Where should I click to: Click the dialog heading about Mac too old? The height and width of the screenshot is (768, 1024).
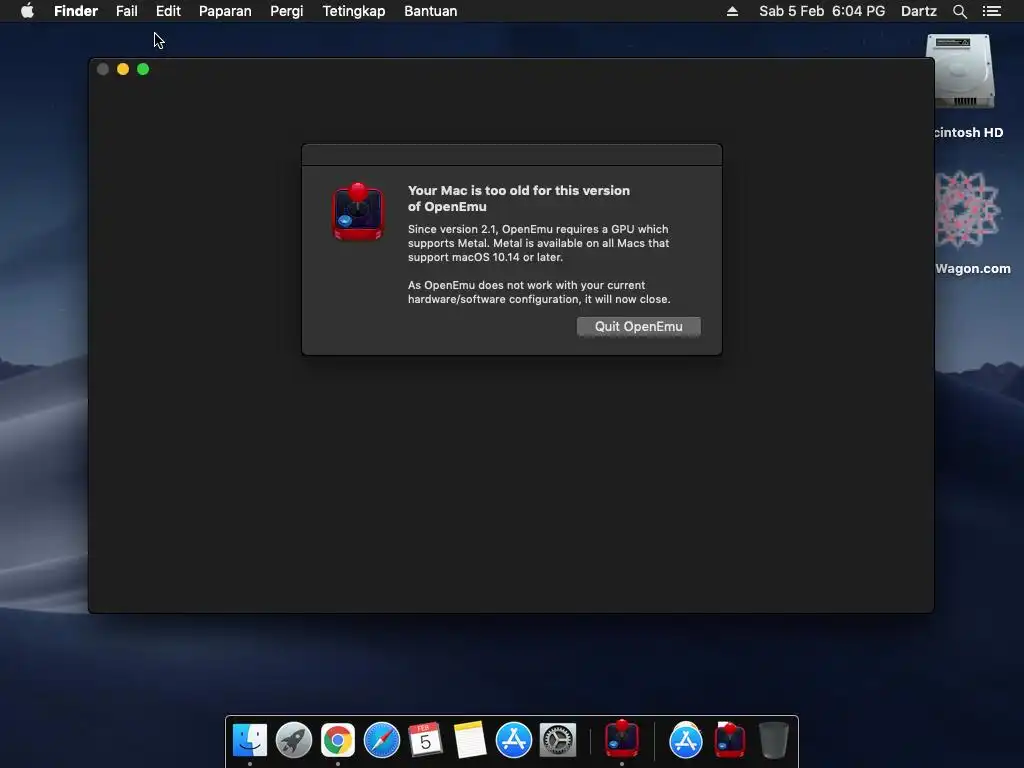[x=519, y=199]
